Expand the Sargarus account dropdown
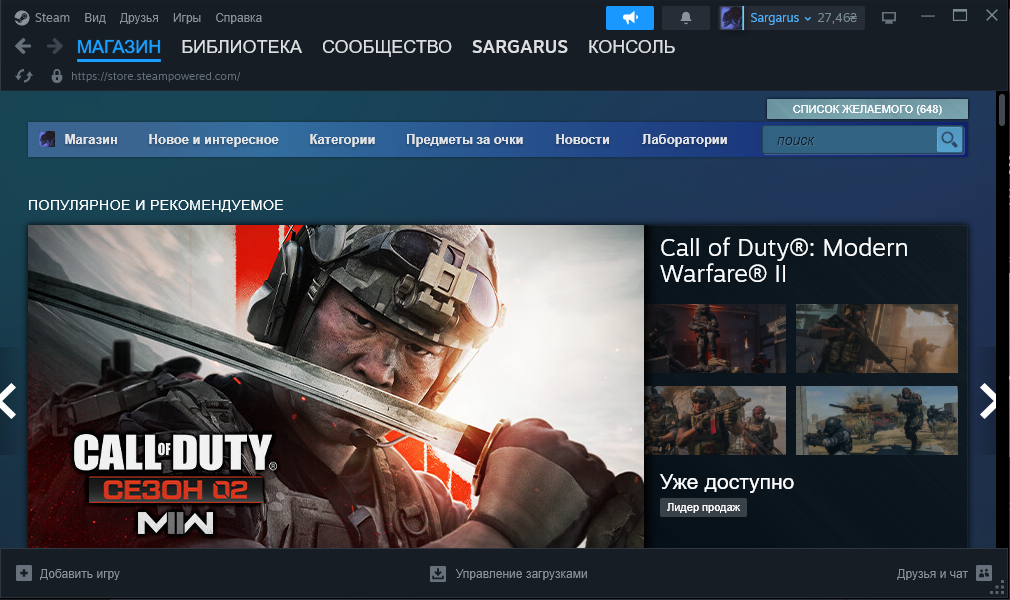 (807, 19)
